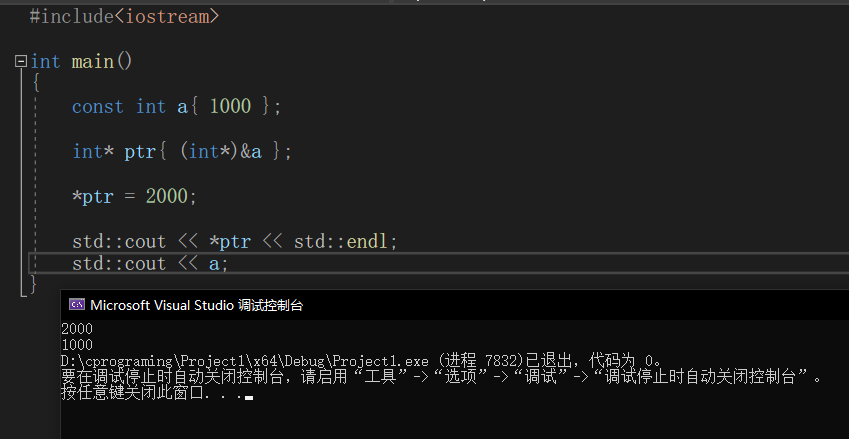
Task: Click the 'int' keyword before main
Action: click(x=45, y=61)
